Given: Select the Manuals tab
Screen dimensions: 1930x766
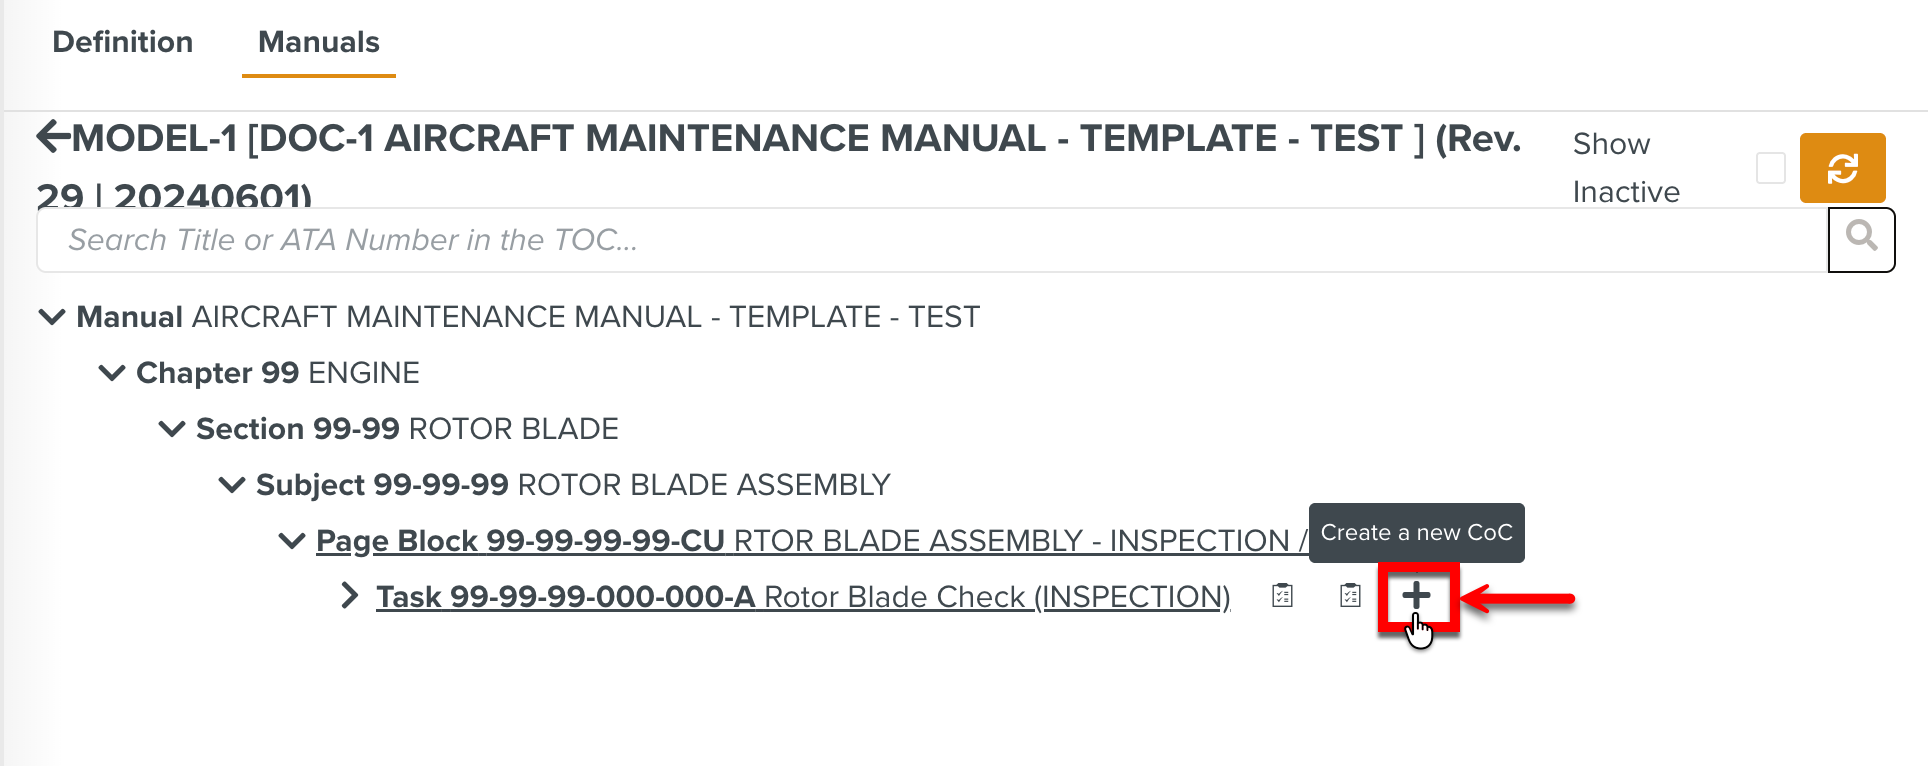Looking at the screenshot, I should pos(318,42).
